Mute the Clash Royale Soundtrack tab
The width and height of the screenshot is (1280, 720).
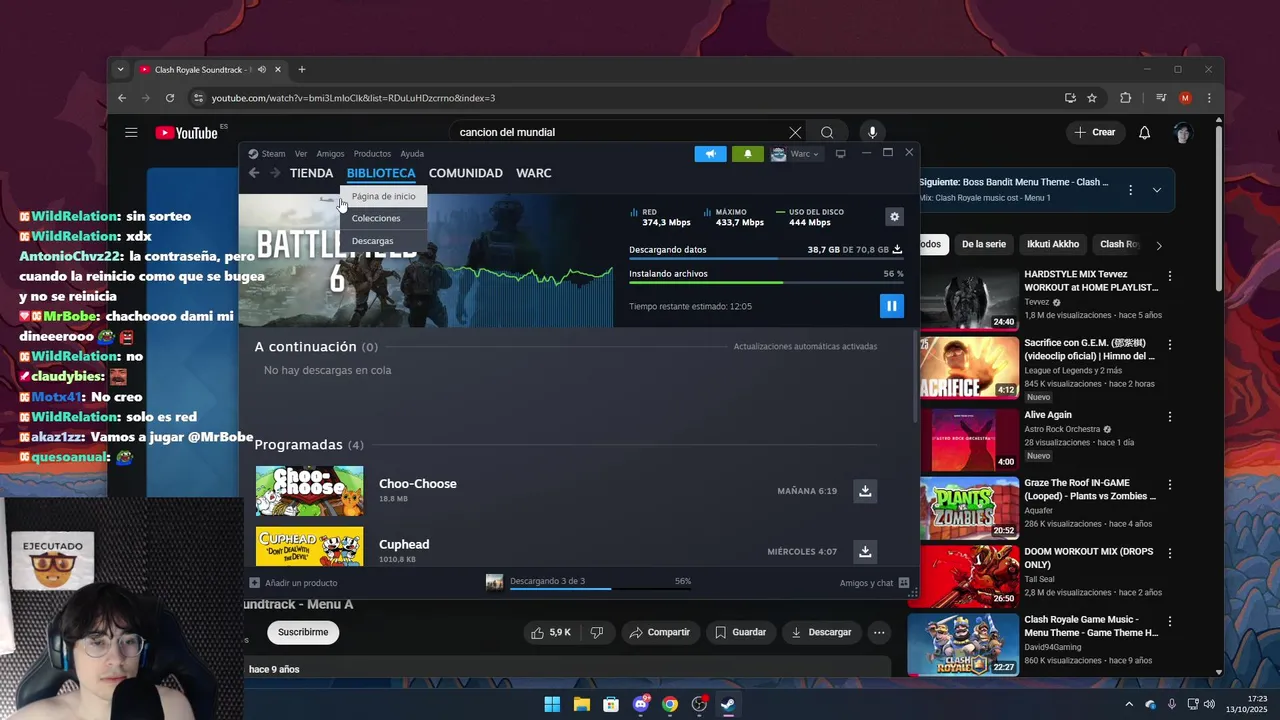tap(261, 70)
